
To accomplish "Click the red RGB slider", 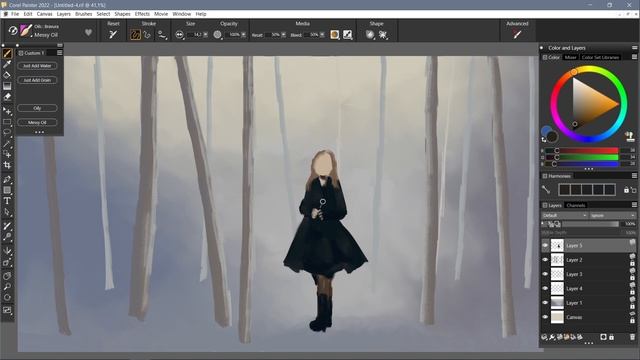I will (582, 151).
